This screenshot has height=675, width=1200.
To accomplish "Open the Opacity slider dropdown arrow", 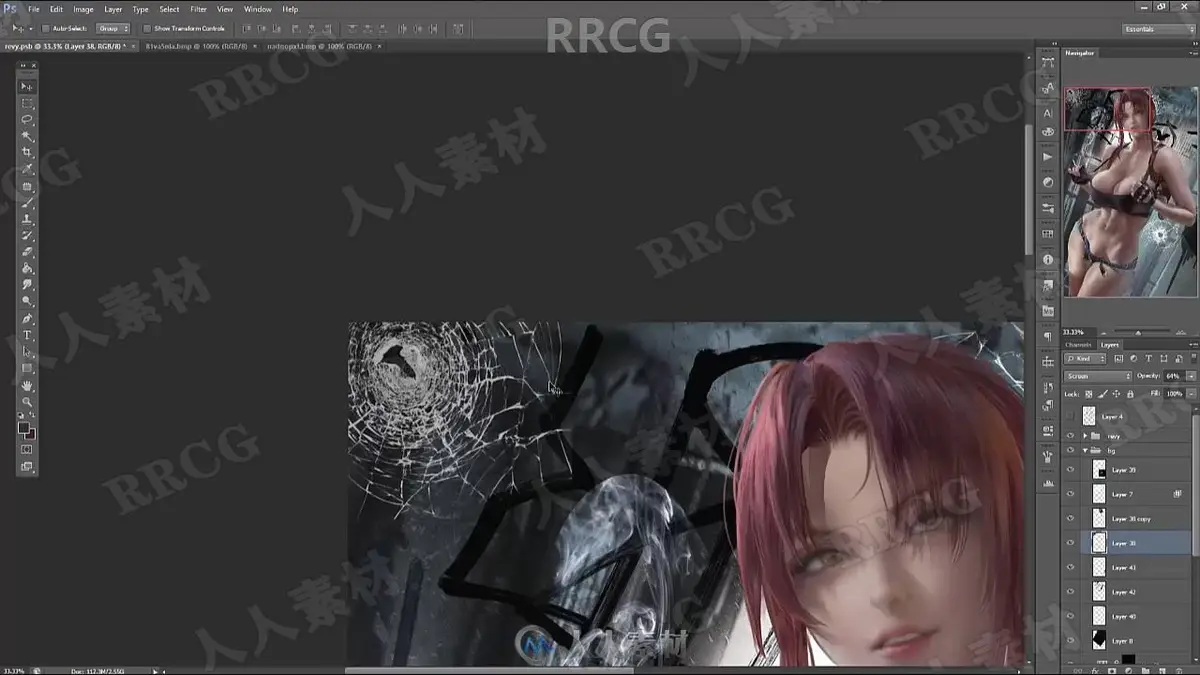I will pyautogui.click(x=1190, y=376).
